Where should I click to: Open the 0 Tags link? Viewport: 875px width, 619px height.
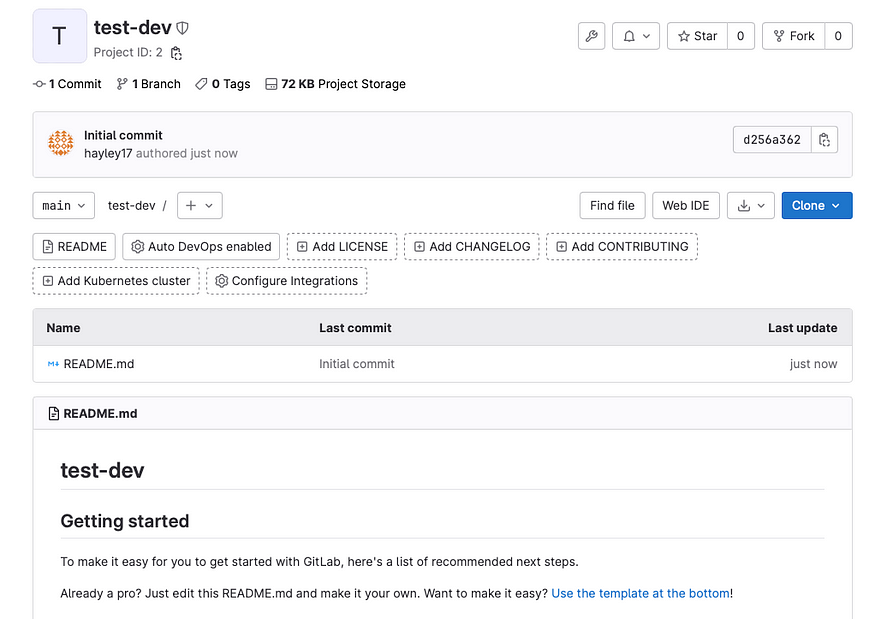pos(223,84)
